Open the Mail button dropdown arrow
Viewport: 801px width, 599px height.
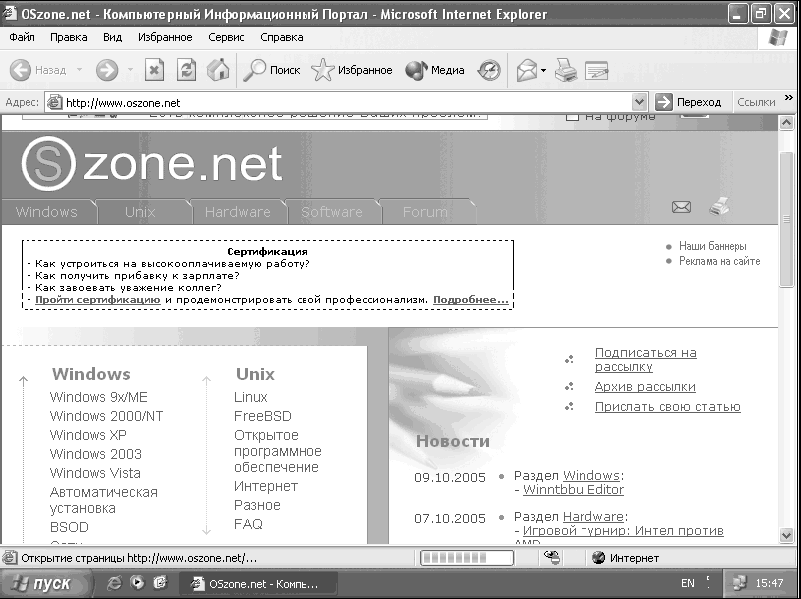pyautogui.click(x=544, y=70)
